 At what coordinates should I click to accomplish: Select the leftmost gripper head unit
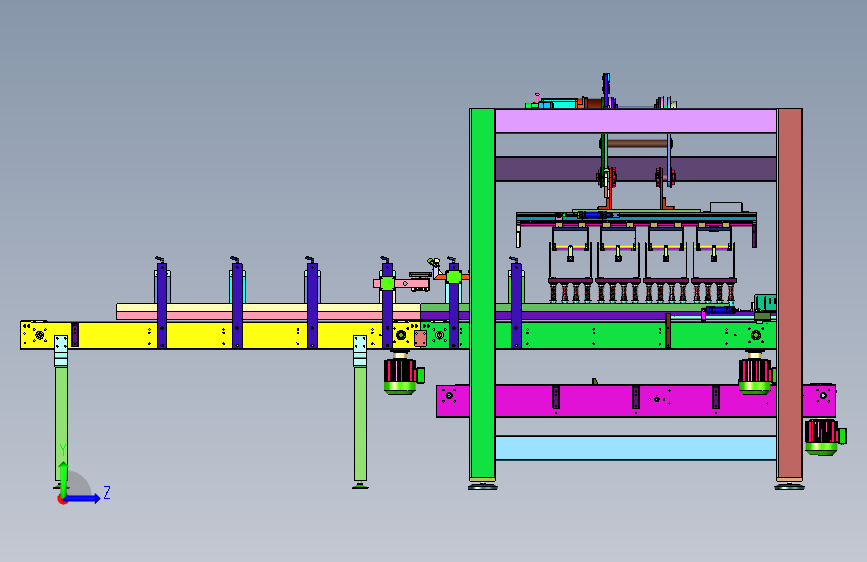click(570, 264)
